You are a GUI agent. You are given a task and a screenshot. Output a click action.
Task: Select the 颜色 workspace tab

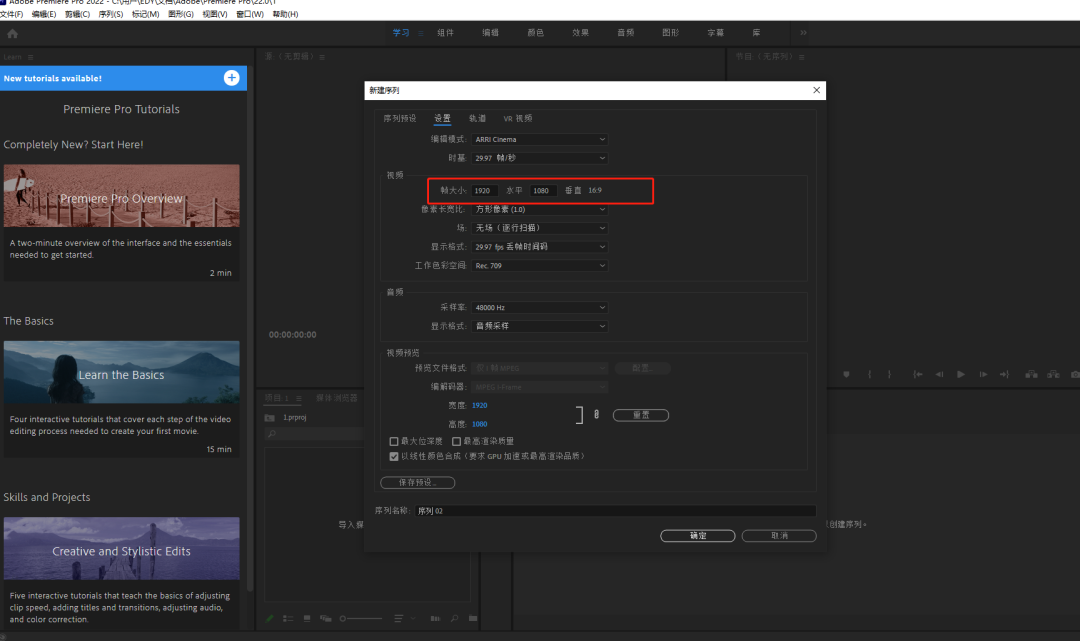pyautogui.click(x=535, y=33)
